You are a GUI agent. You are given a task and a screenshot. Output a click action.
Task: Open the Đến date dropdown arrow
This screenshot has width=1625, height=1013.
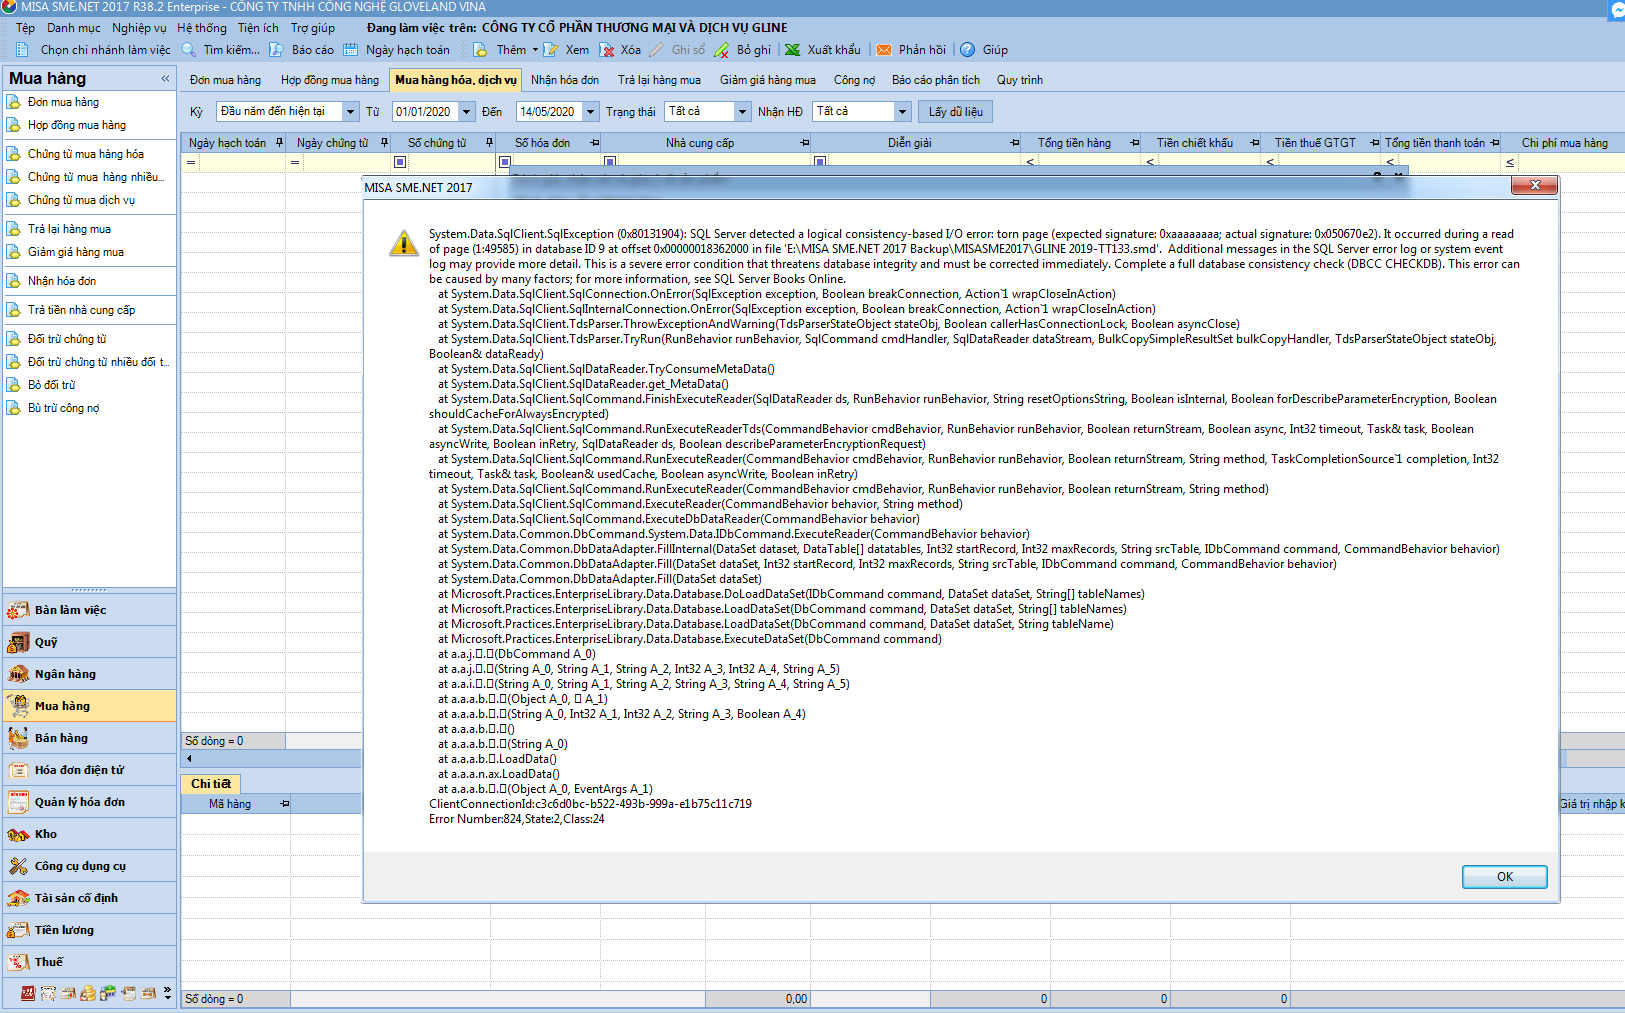coord(590,112)
